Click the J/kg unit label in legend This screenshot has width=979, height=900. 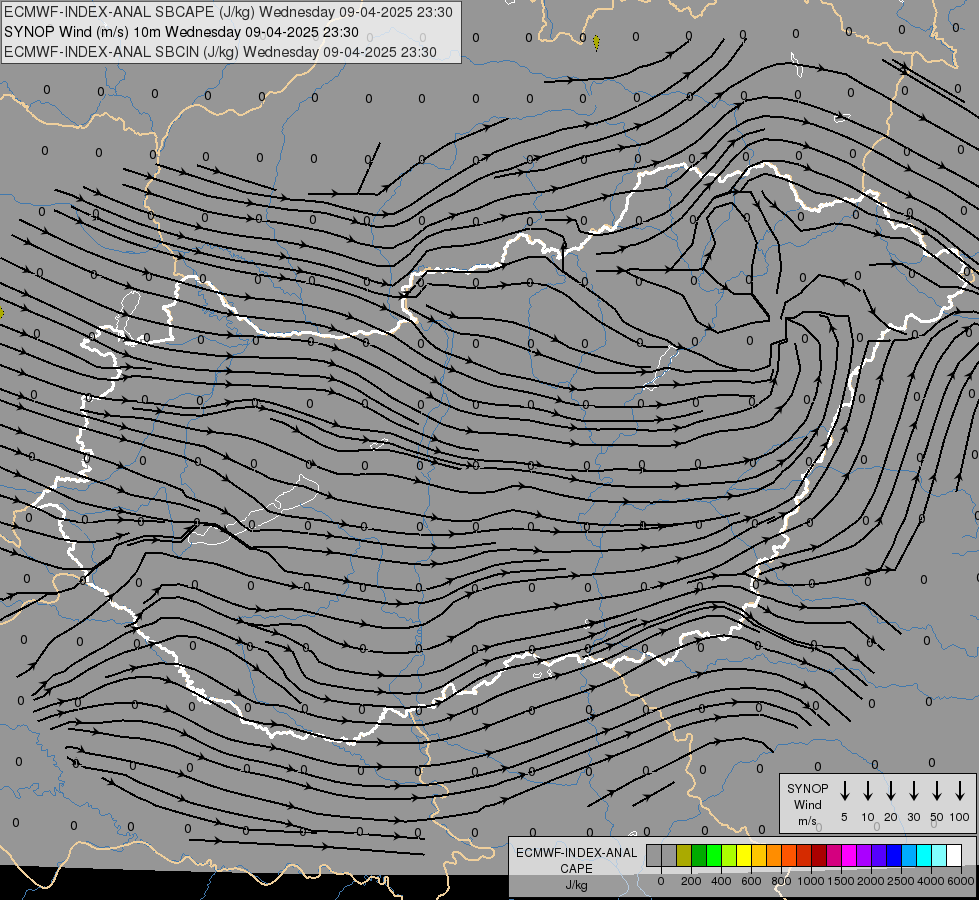pyautogui.click(x=576, y=885)
